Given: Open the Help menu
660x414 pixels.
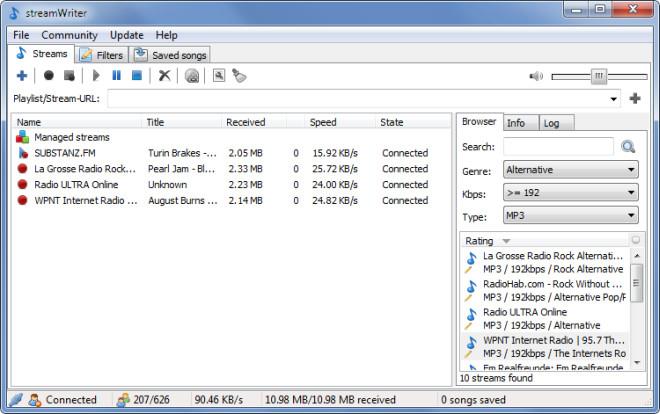Looking at the screenshot, I should point(167,35).
